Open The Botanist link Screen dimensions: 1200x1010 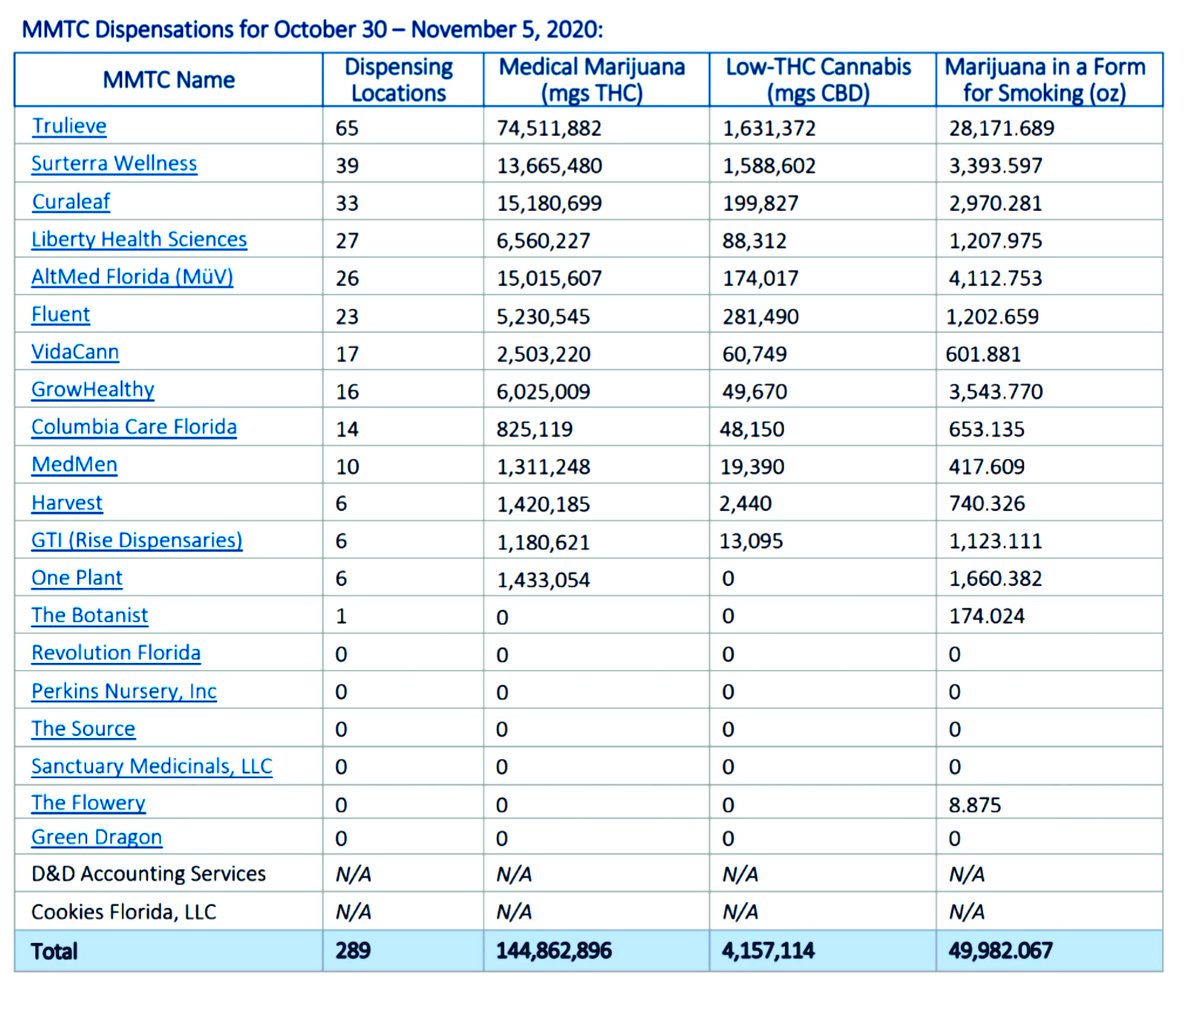90,615
